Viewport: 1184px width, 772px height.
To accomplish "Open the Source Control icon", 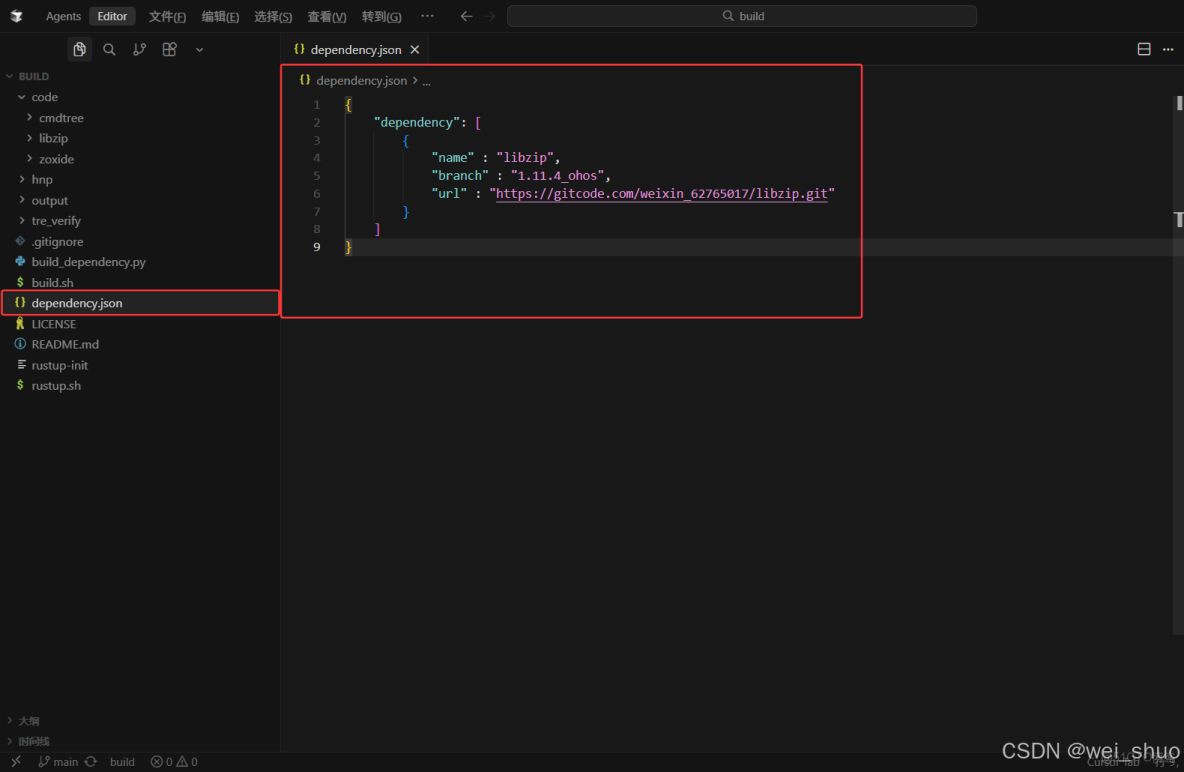I will tap(139, 49).
